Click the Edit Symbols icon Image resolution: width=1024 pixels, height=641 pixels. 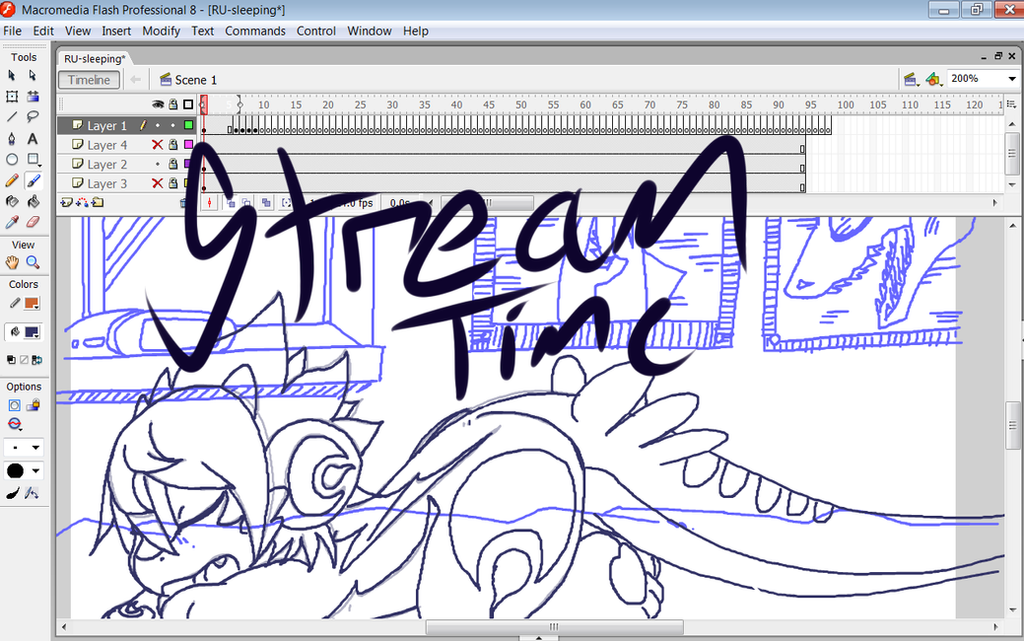coord(934,80)
